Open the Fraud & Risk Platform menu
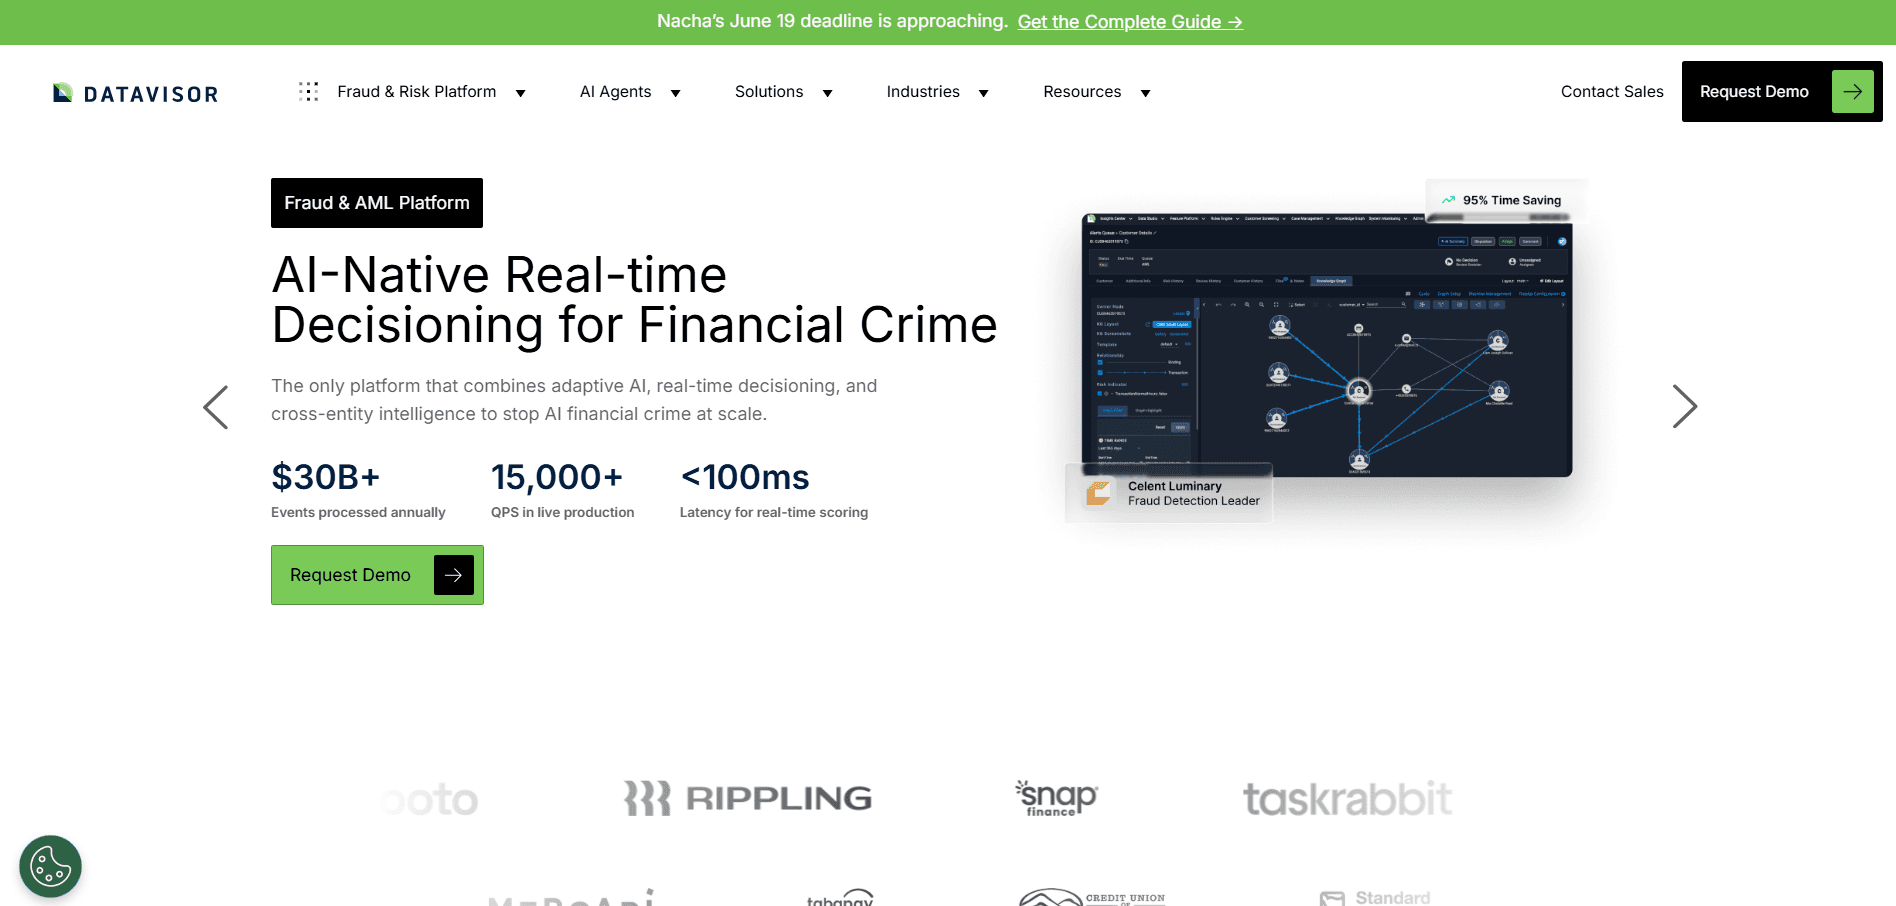Screen dimensions: 1896x906 [x=417, y=92]
